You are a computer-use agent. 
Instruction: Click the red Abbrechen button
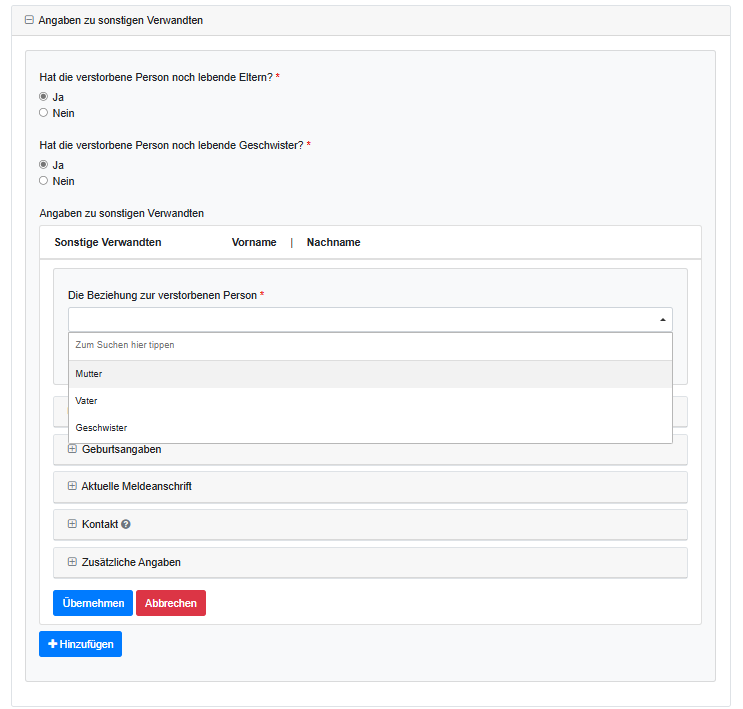click(x=171, y=603)
